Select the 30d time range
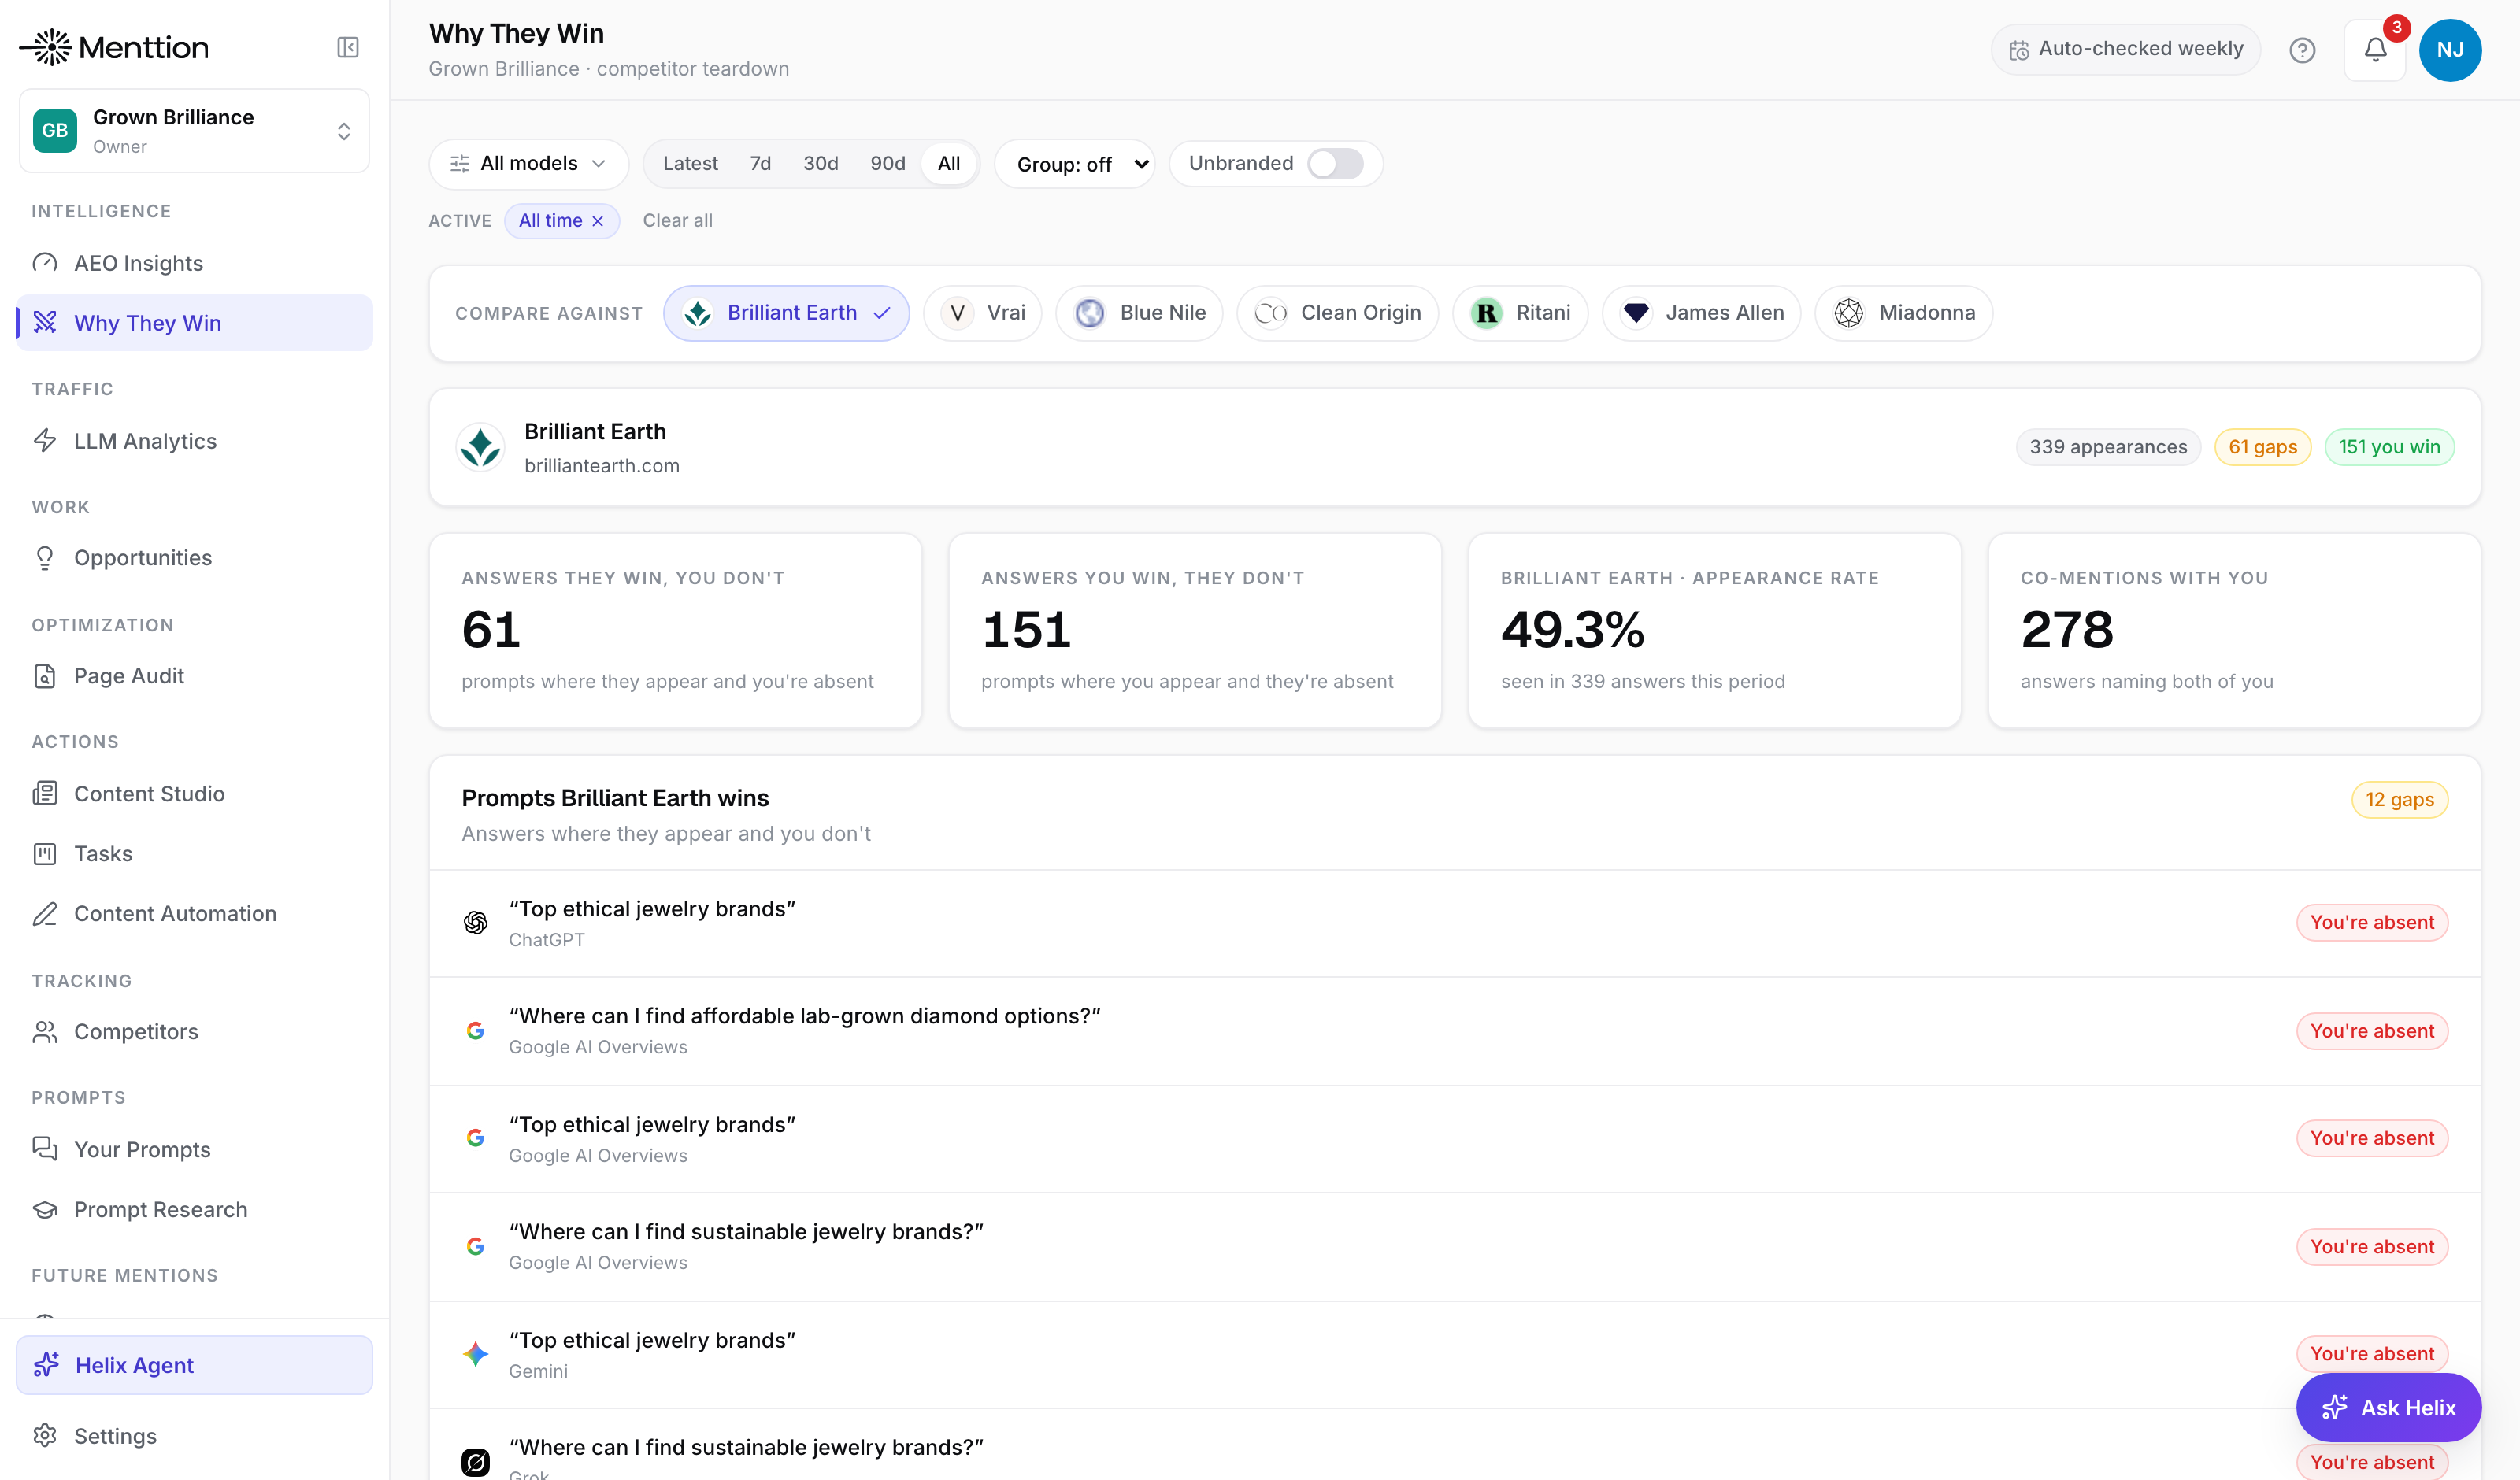The image size is (2520, 1480). 820,163
